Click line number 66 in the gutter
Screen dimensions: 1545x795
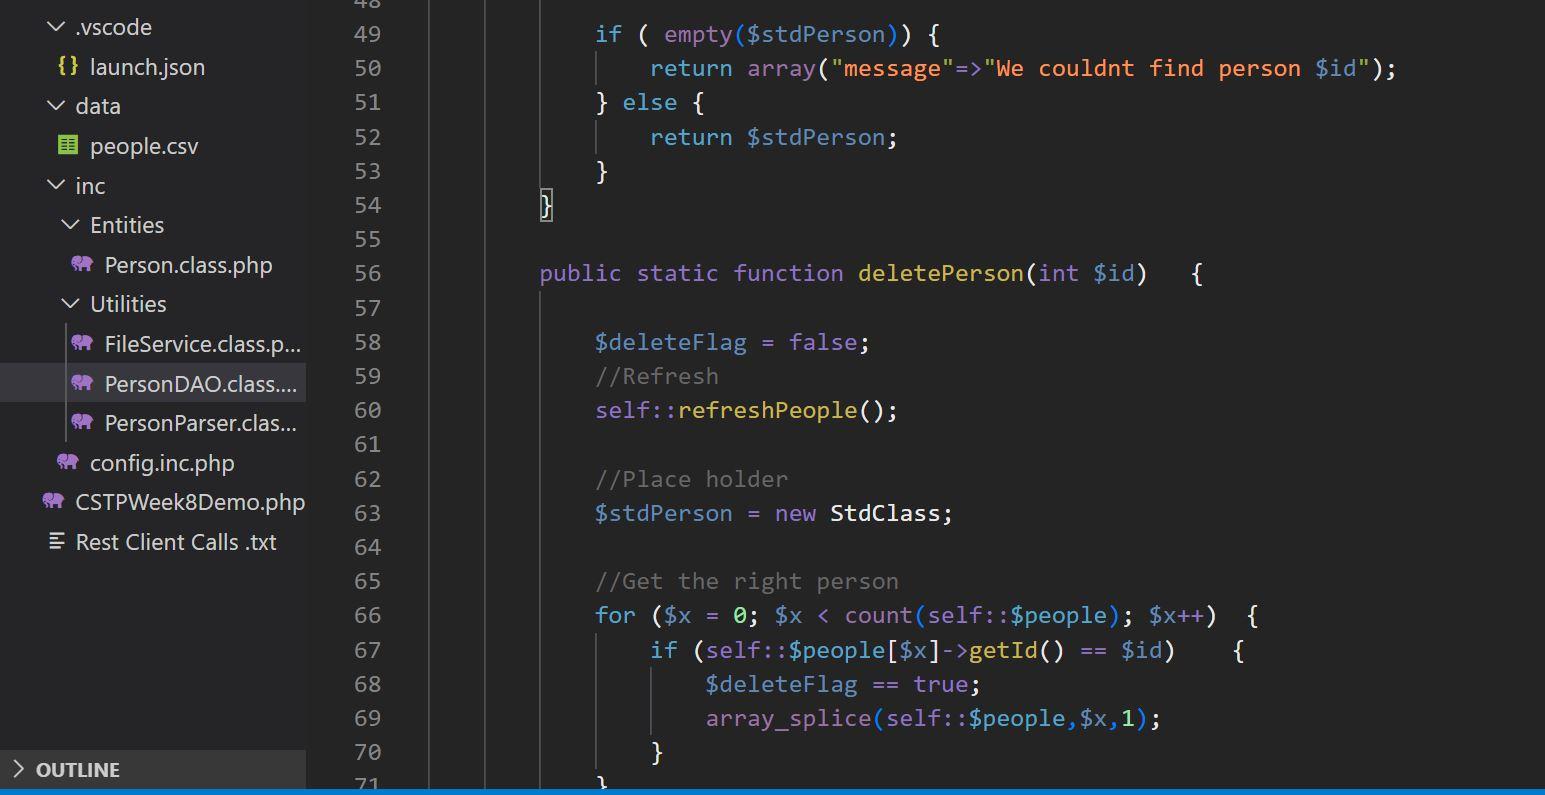(367, 615)
